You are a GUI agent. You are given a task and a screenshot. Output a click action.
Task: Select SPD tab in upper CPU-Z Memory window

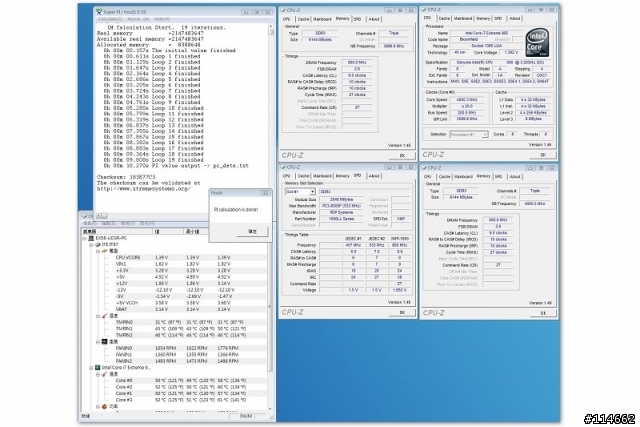(358, 19)
